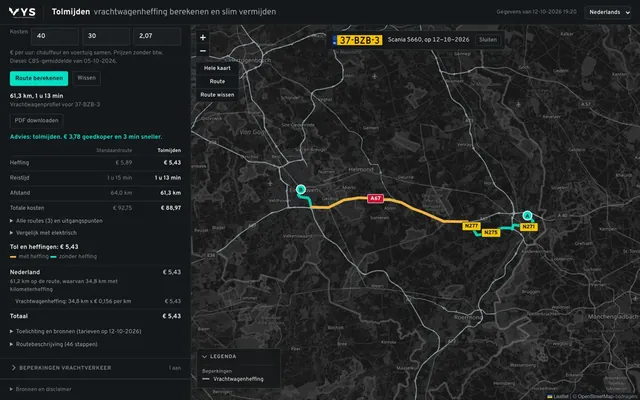Image resolution: width=640 pixels, height=400 pixels.
Task: Click the '1 aan' restrictions count
Action: [175, 368]
